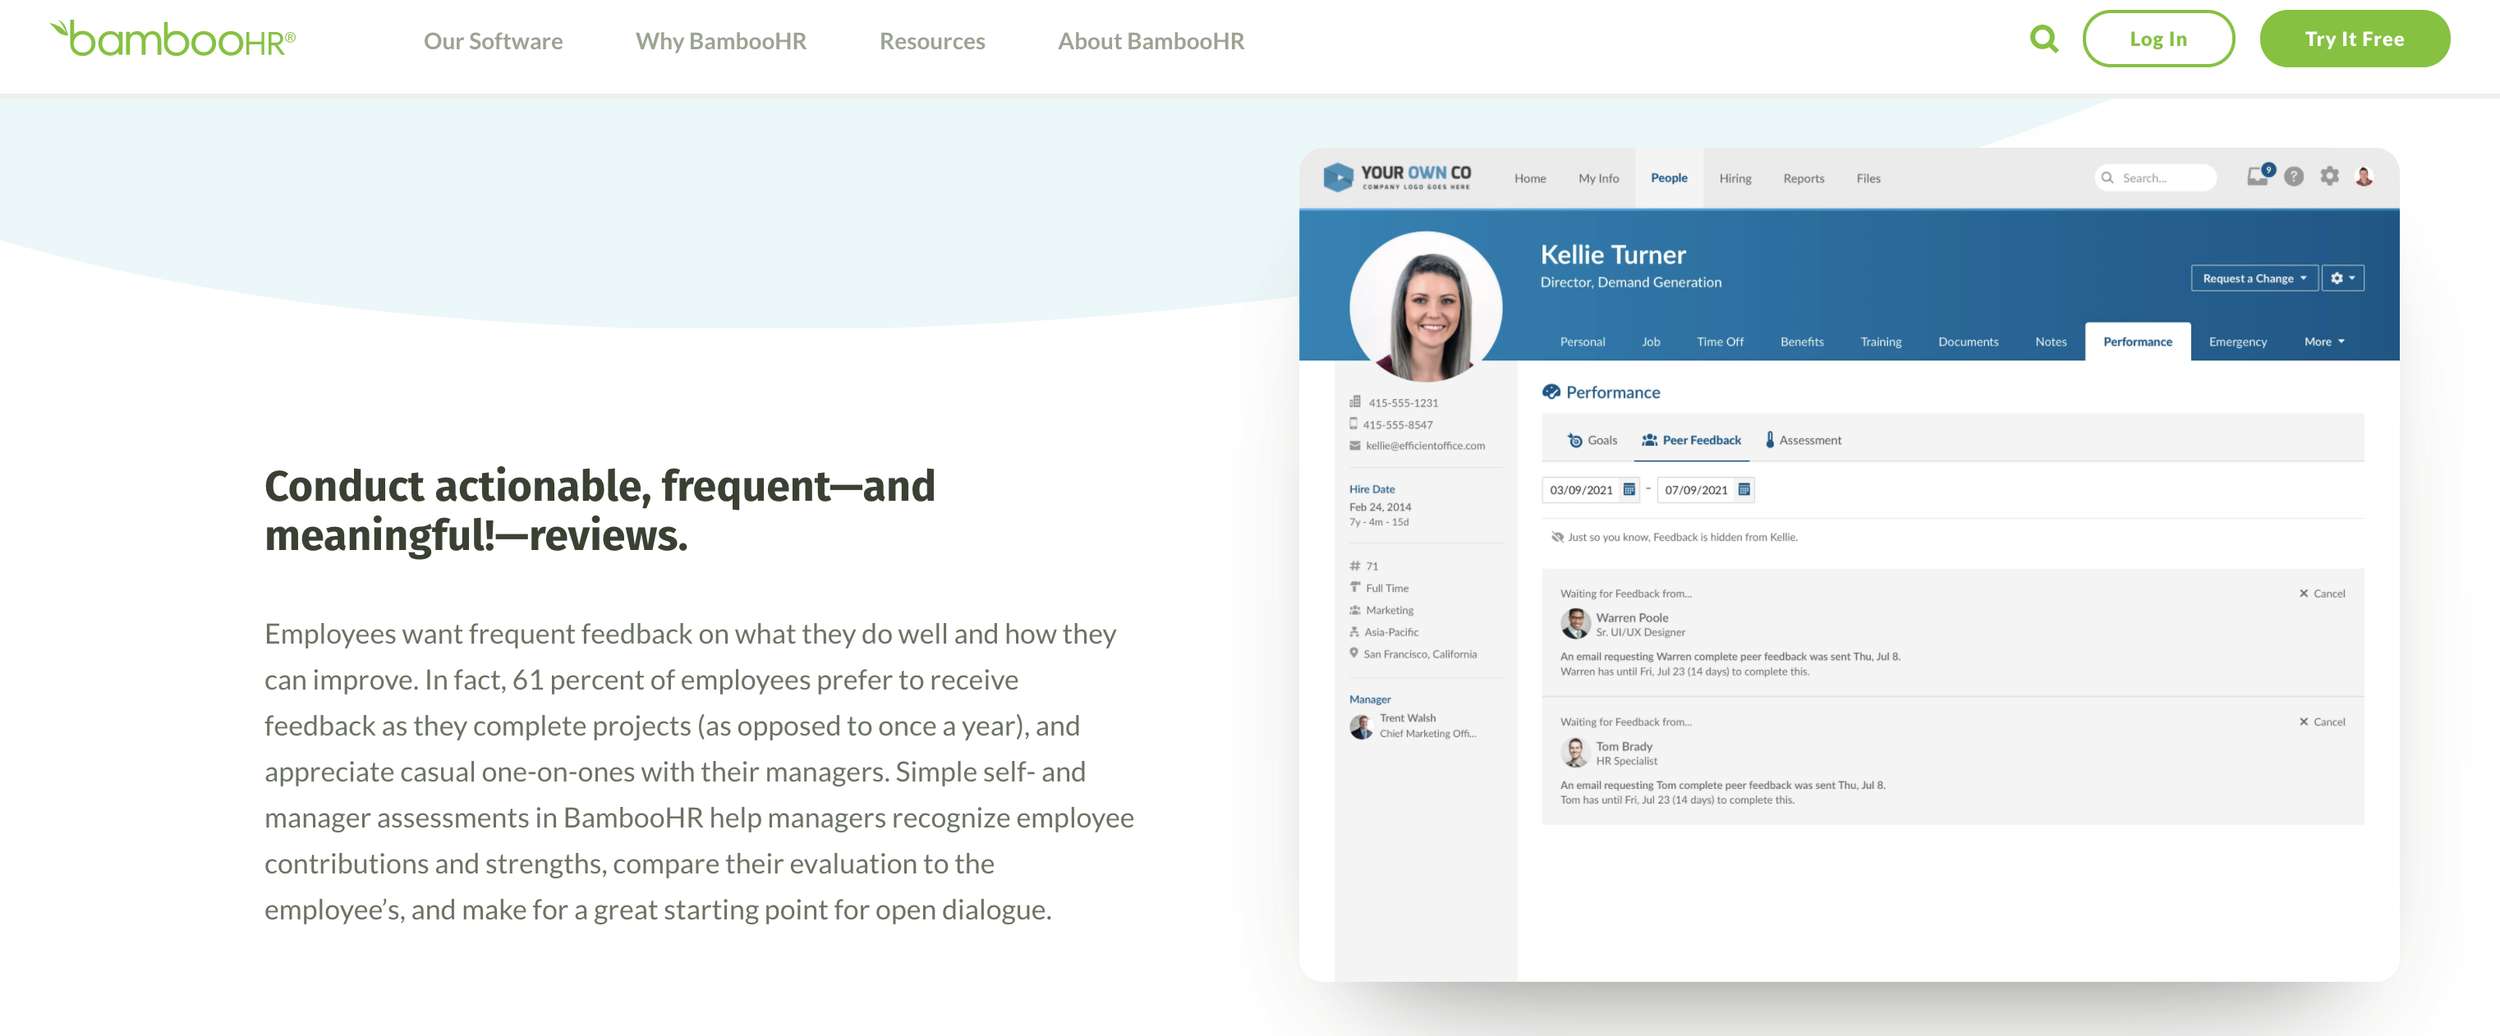The height and width of the screenshot is (1036, 2500).
Task: Open the profile gear dropdown
Action: pyautogui.click(x=2343, y=278)
